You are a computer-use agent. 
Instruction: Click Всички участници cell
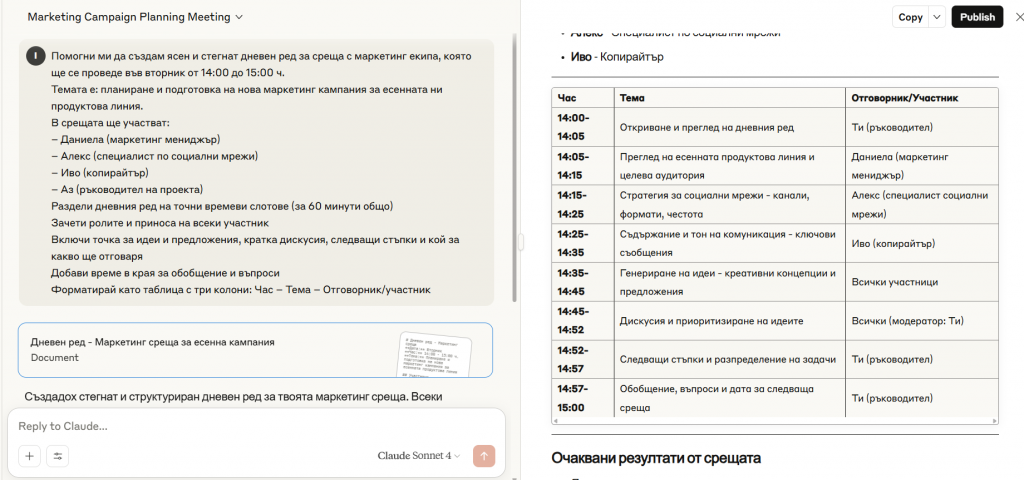(921, 282)
